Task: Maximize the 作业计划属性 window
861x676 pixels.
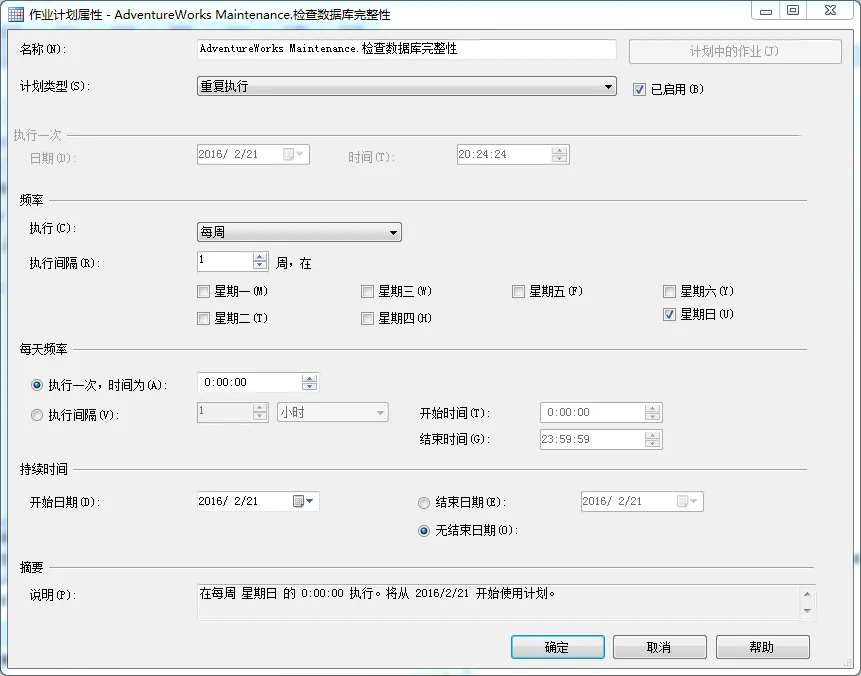Action: coord(793,11)
